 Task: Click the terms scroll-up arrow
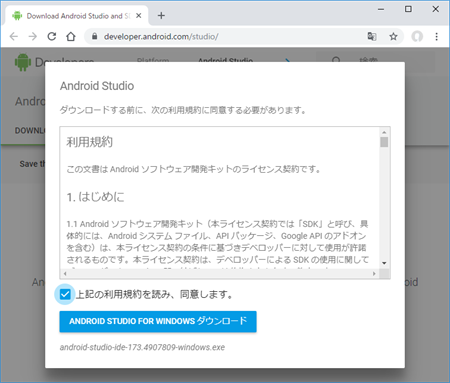point(384,132)
